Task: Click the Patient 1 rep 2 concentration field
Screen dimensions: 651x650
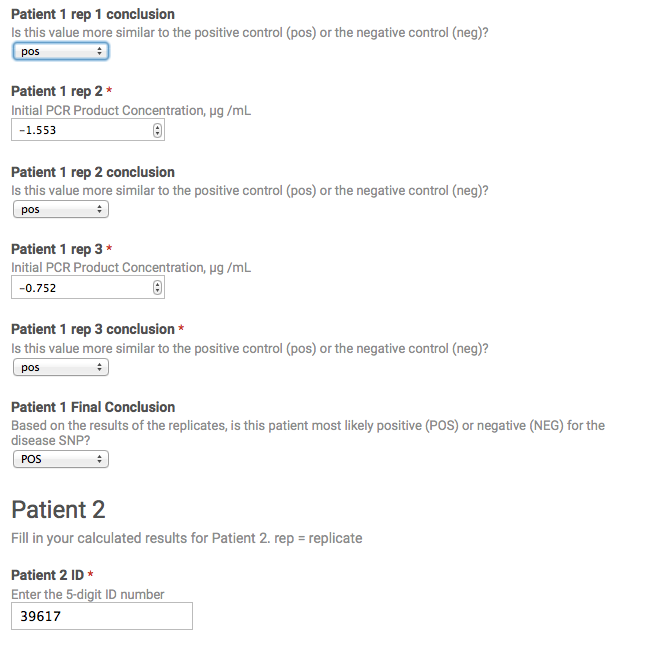Action: pyautogui.click(x=80, y=131)
